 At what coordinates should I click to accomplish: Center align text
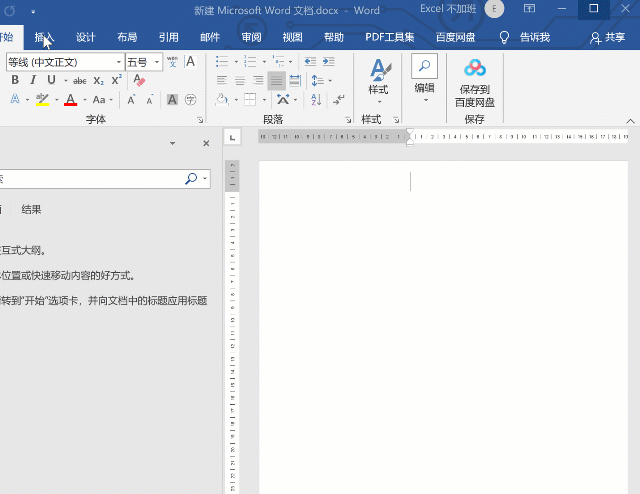240,80
